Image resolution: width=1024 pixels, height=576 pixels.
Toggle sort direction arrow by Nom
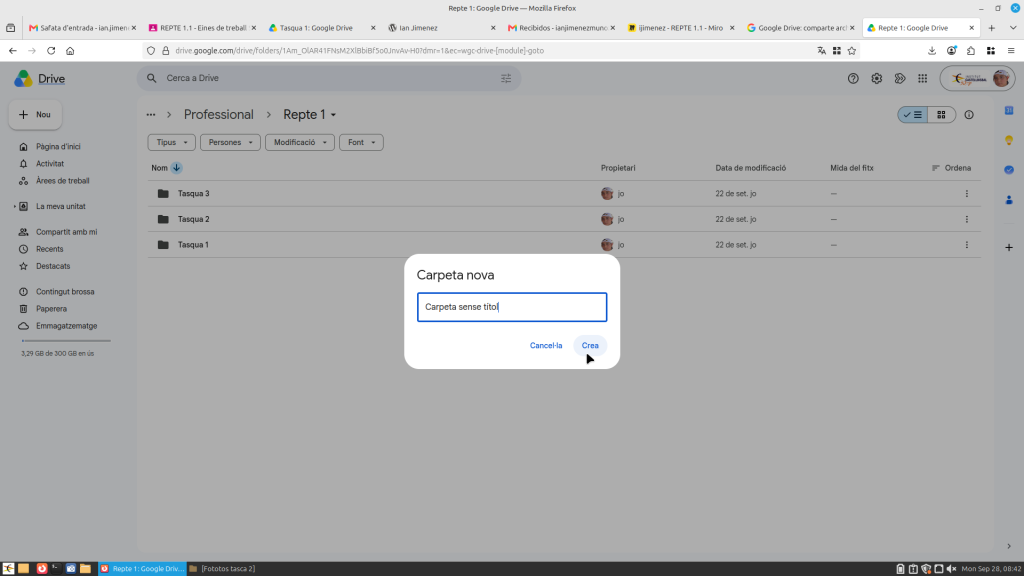[176, 168]
